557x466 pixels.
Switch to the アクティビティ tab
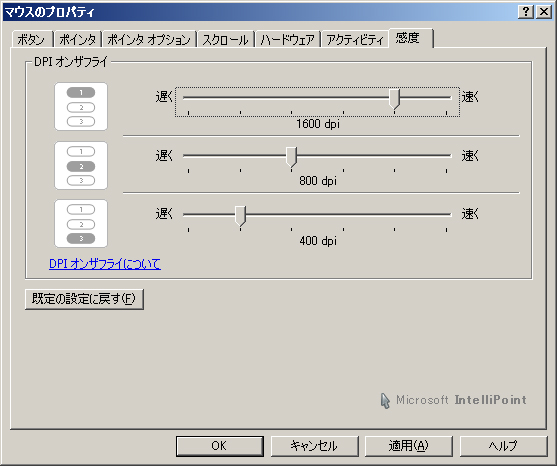(x=355, y=39)
